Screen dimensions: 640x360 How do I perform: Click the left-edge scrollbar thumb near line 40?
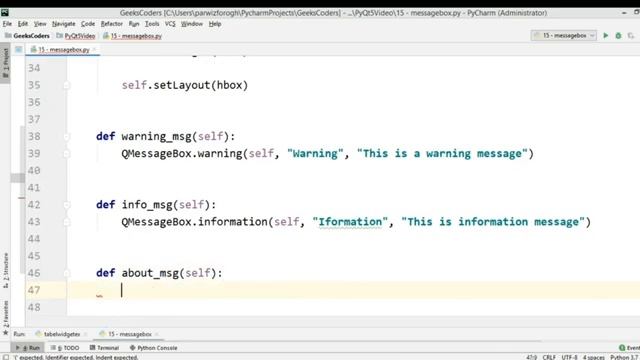click(17, 178)
